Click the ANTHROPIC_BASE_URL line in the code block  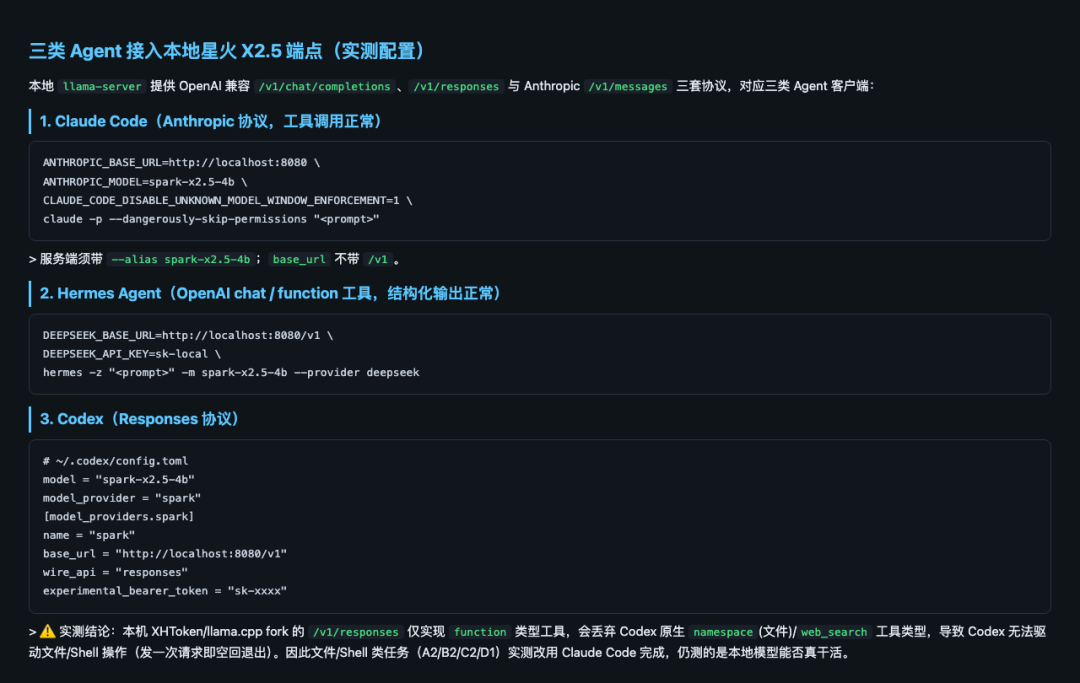click(x=181, y=162)
